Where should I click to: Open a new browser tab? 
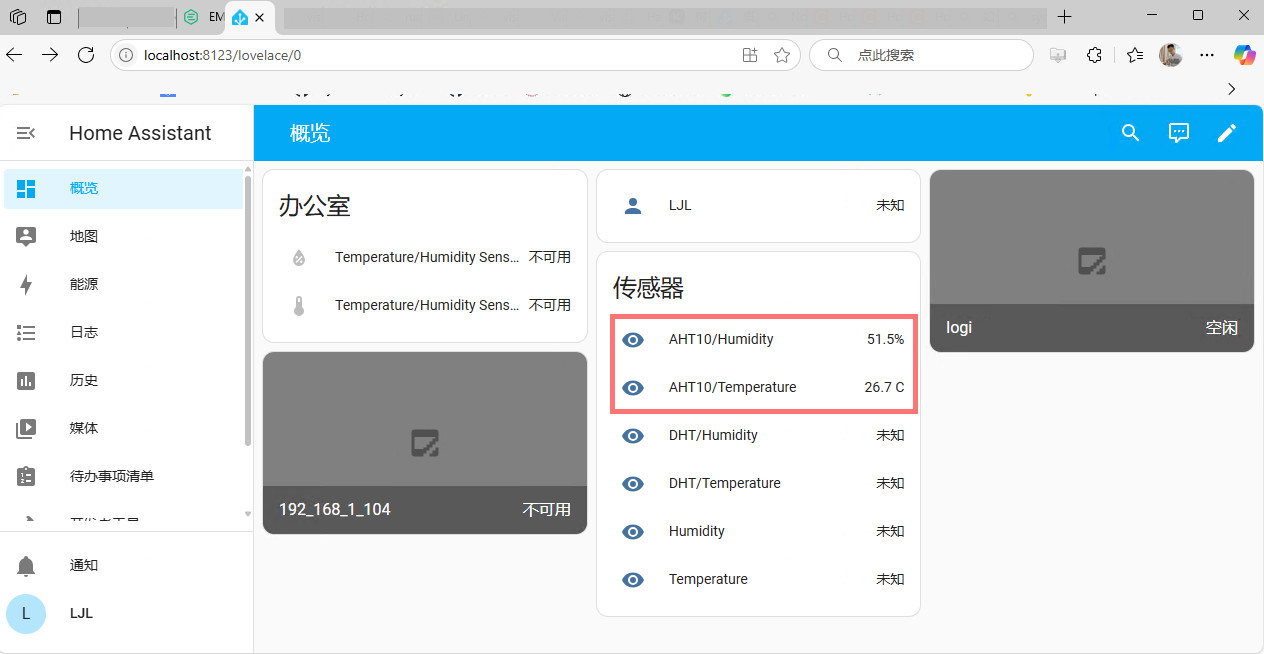click(1065, 16)
